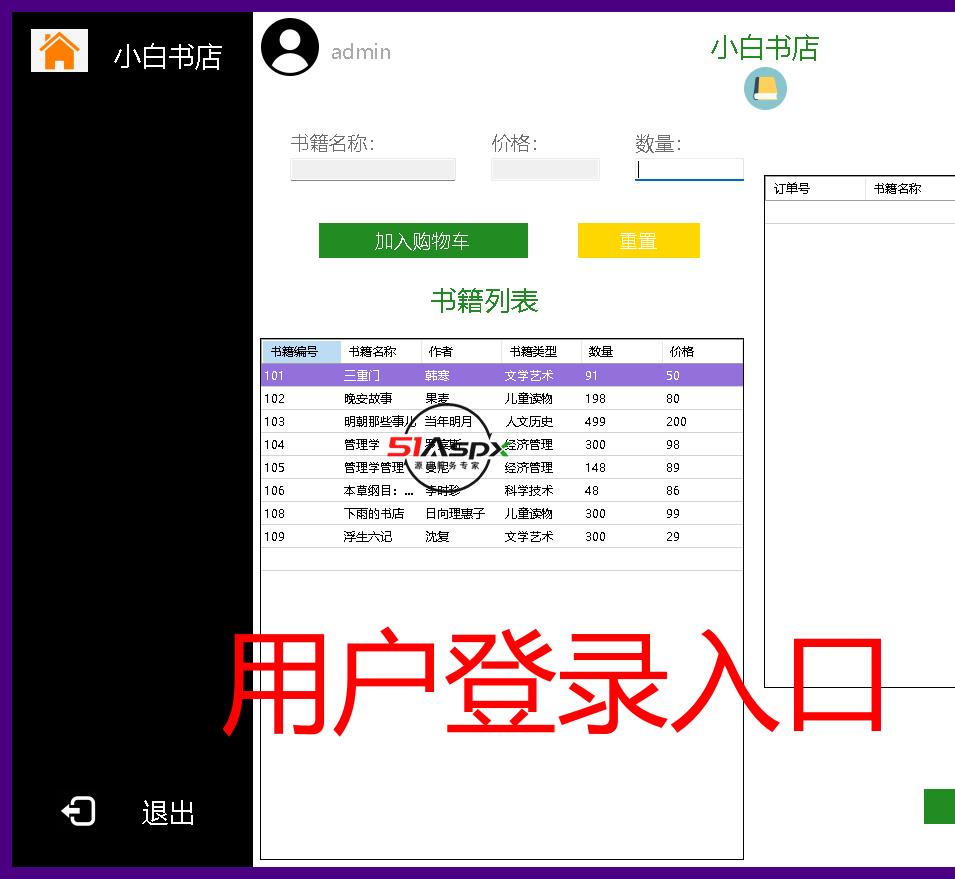This screenshot has height=879, width=955.
Task: Click the 书籍编号 column header
Action: (301, 351)
